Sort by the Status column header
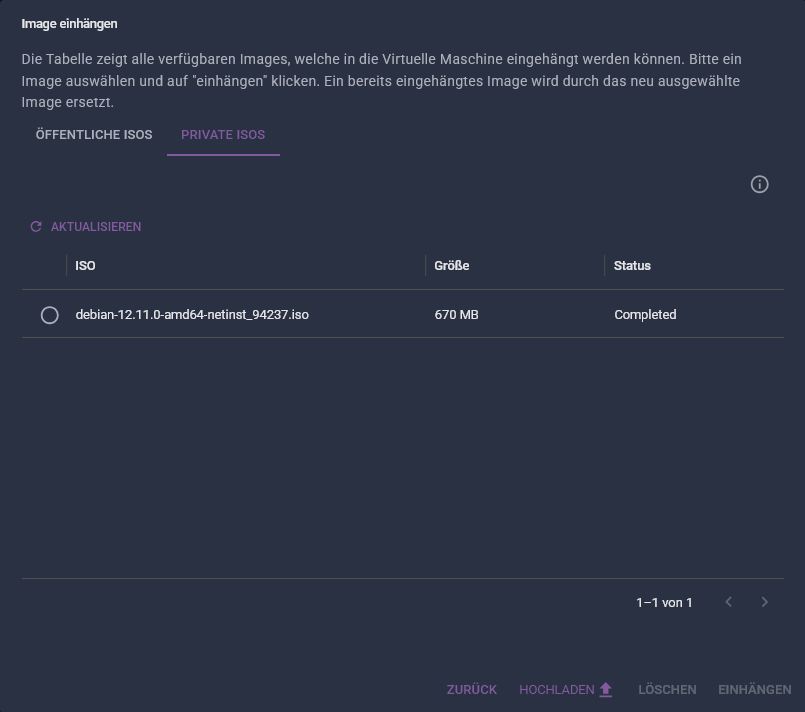 coord(632,265)
